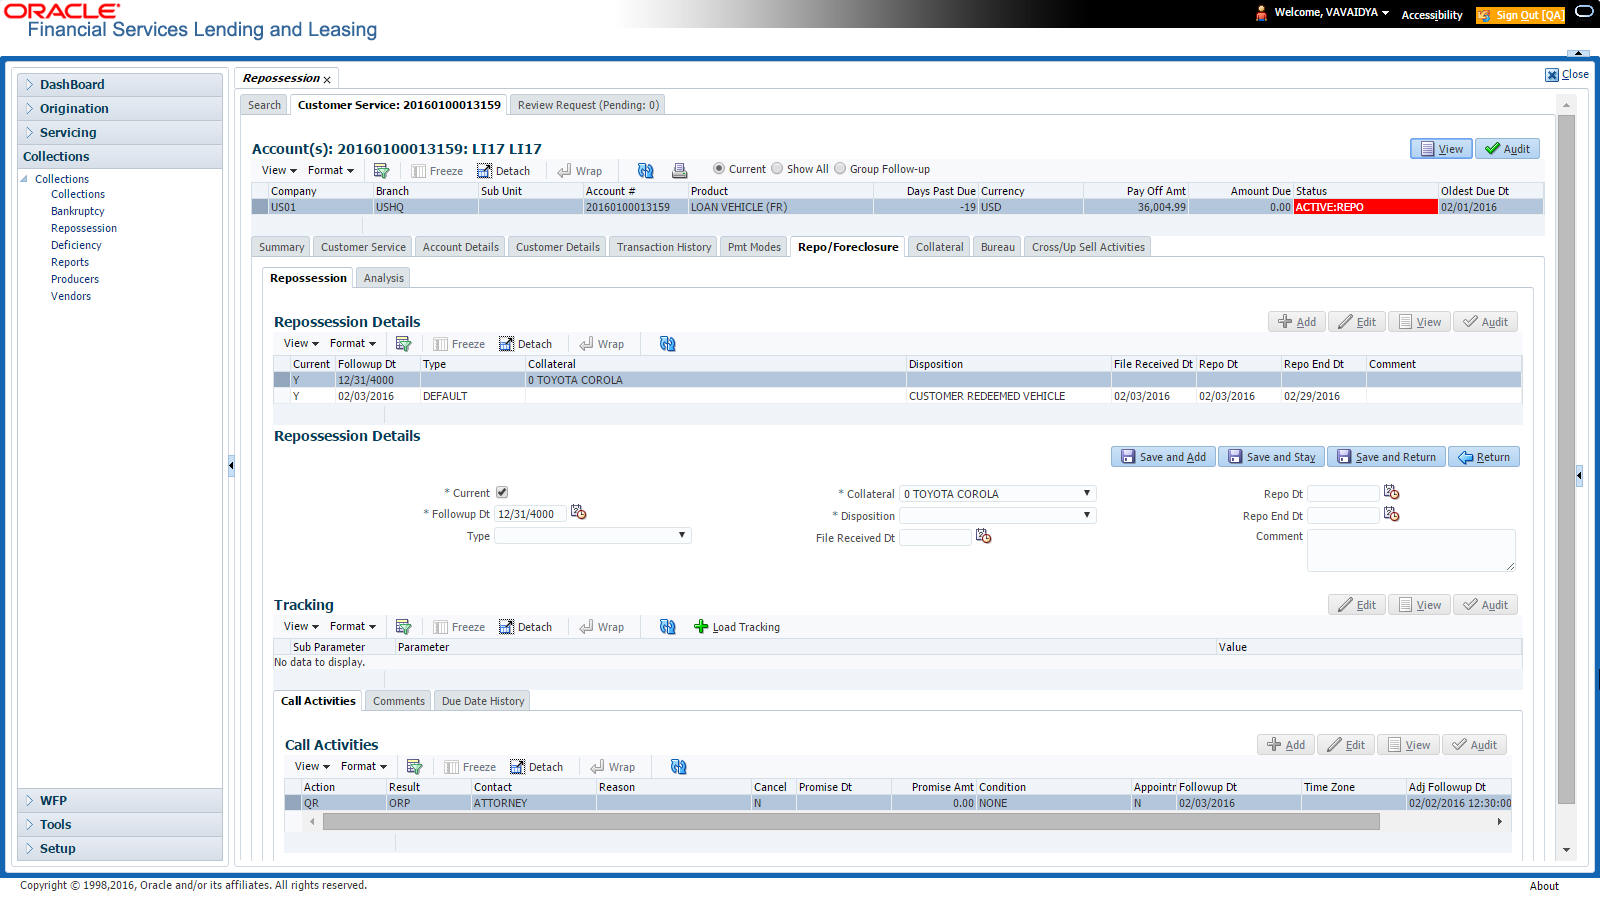The image size is (1600, 900).
Task: Open calendar picker for File Received Dt
Action: [x=983, y=537]
